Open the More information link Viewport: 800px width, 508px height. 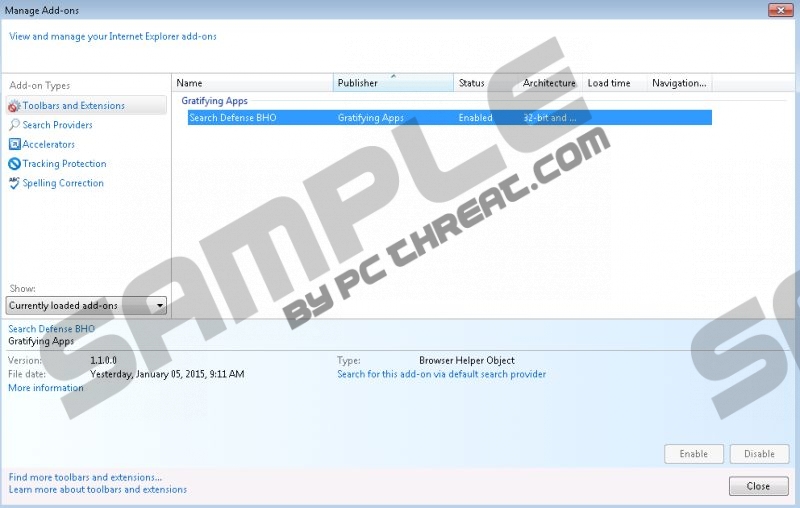pos(46,388)
